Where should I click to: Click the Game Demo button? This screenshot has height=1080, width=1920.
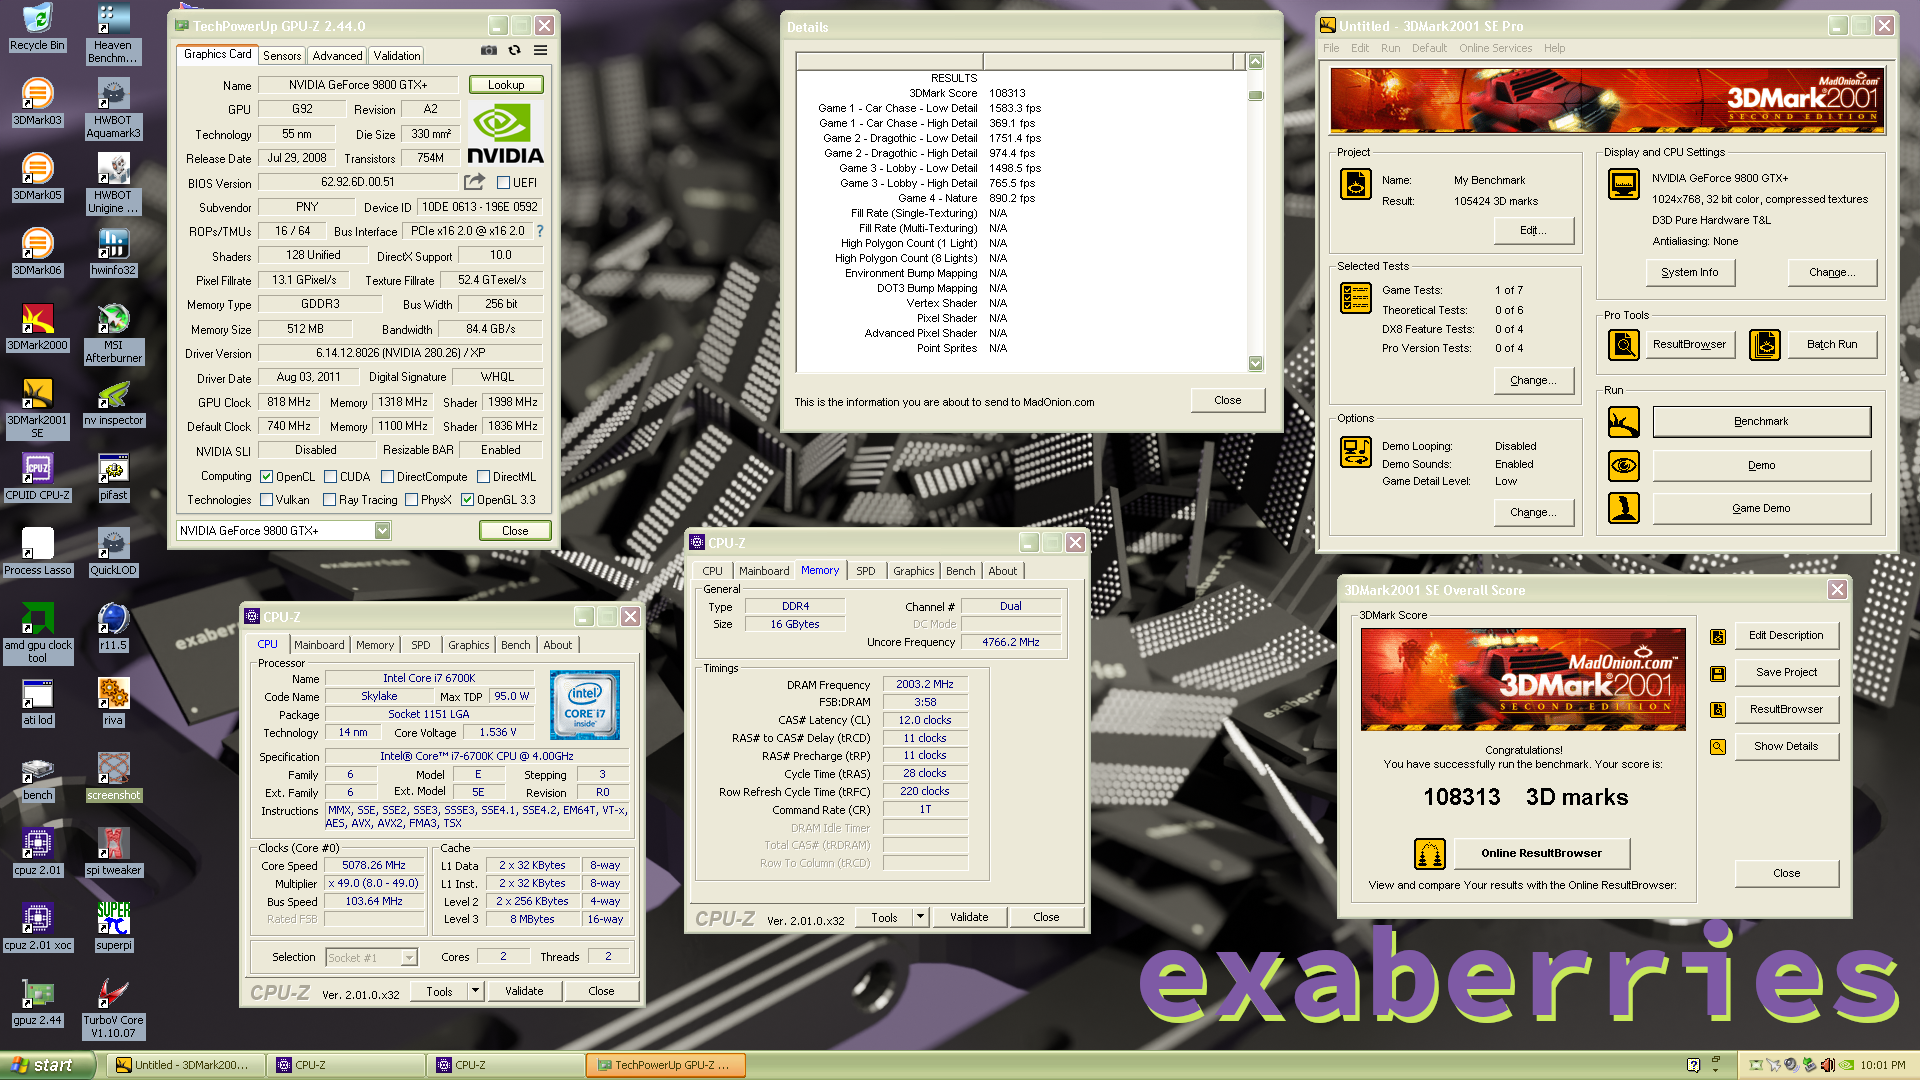tap(1761, 509)
